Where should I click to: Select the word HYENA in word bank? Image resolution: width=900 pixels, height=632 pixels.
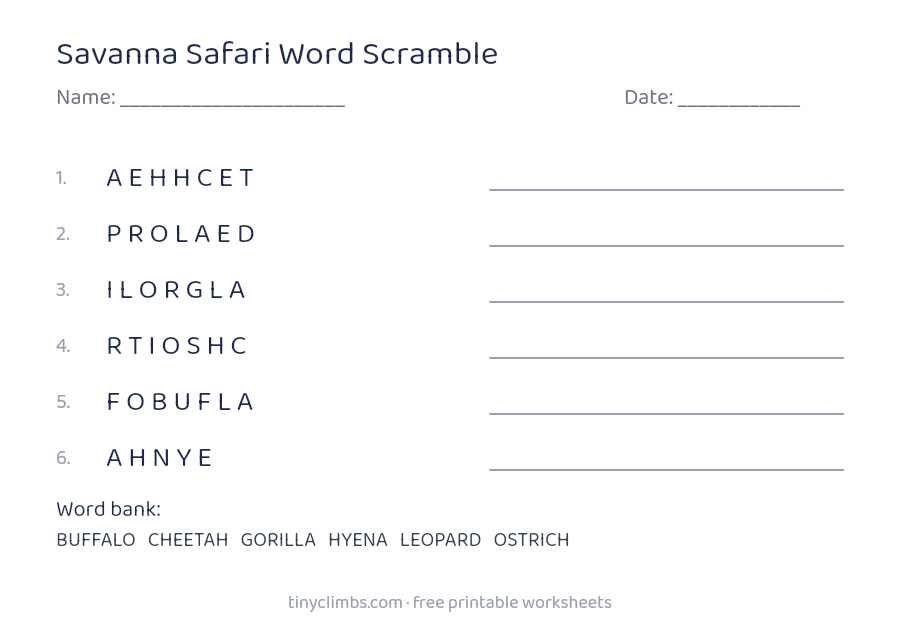(x=358, y=540)
